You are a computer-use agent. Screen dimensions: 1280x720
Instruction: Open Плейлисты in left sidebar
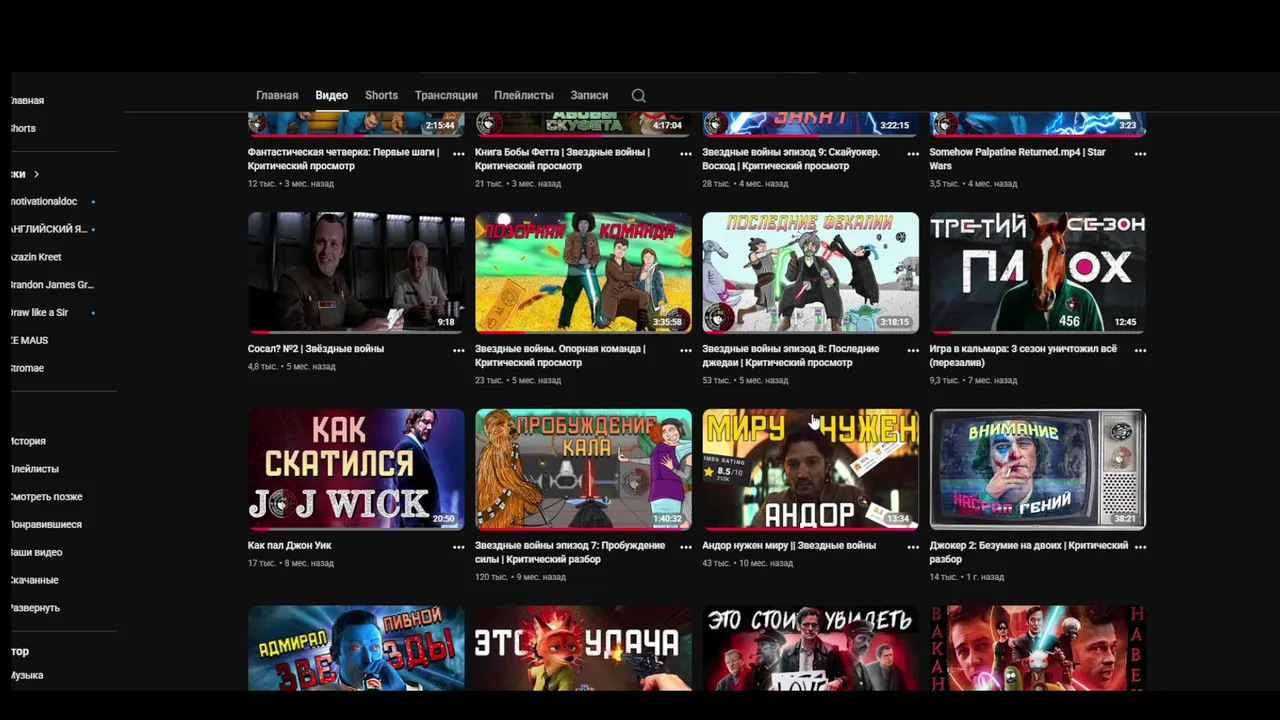point(35,470)
